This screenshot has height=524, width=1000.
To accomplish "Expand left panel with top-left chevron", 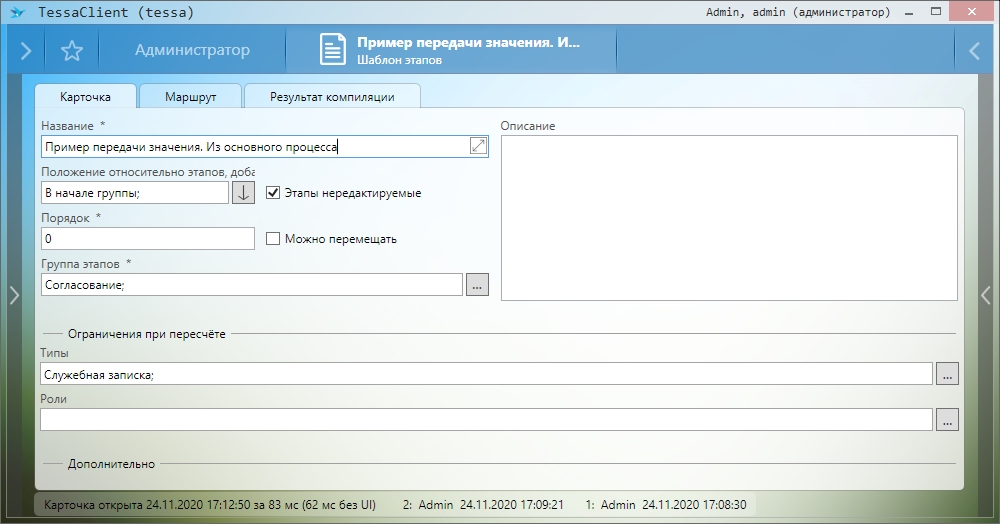I will (x=26, y=51).
